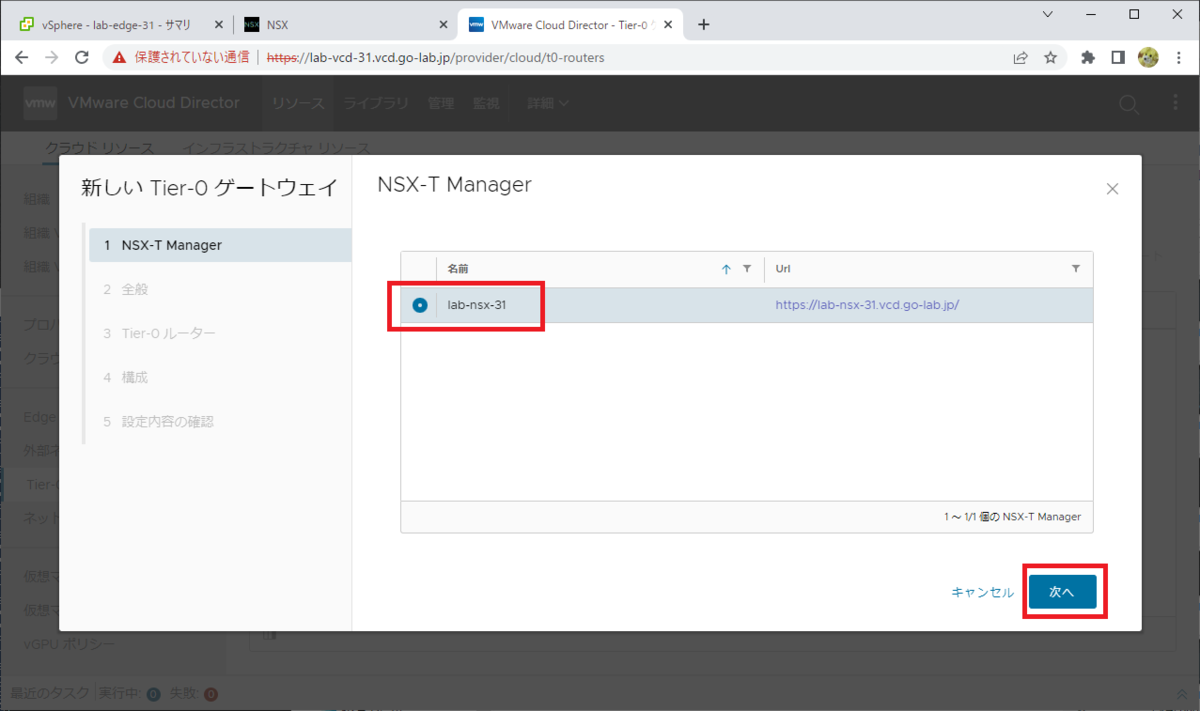1200x711 pixels.
Task: Click the address bar URL
Action: click(436, 58)
